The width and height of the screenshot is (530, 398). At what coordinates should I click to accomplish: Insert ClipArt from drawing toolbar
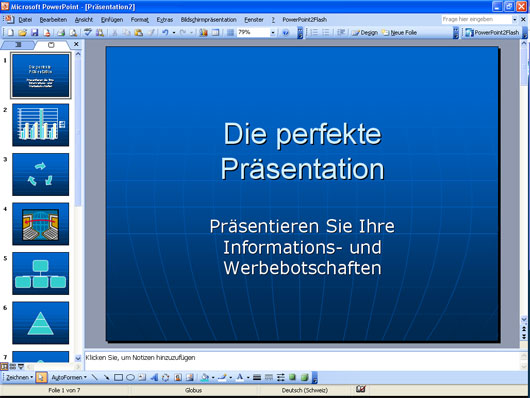(178, 377)
